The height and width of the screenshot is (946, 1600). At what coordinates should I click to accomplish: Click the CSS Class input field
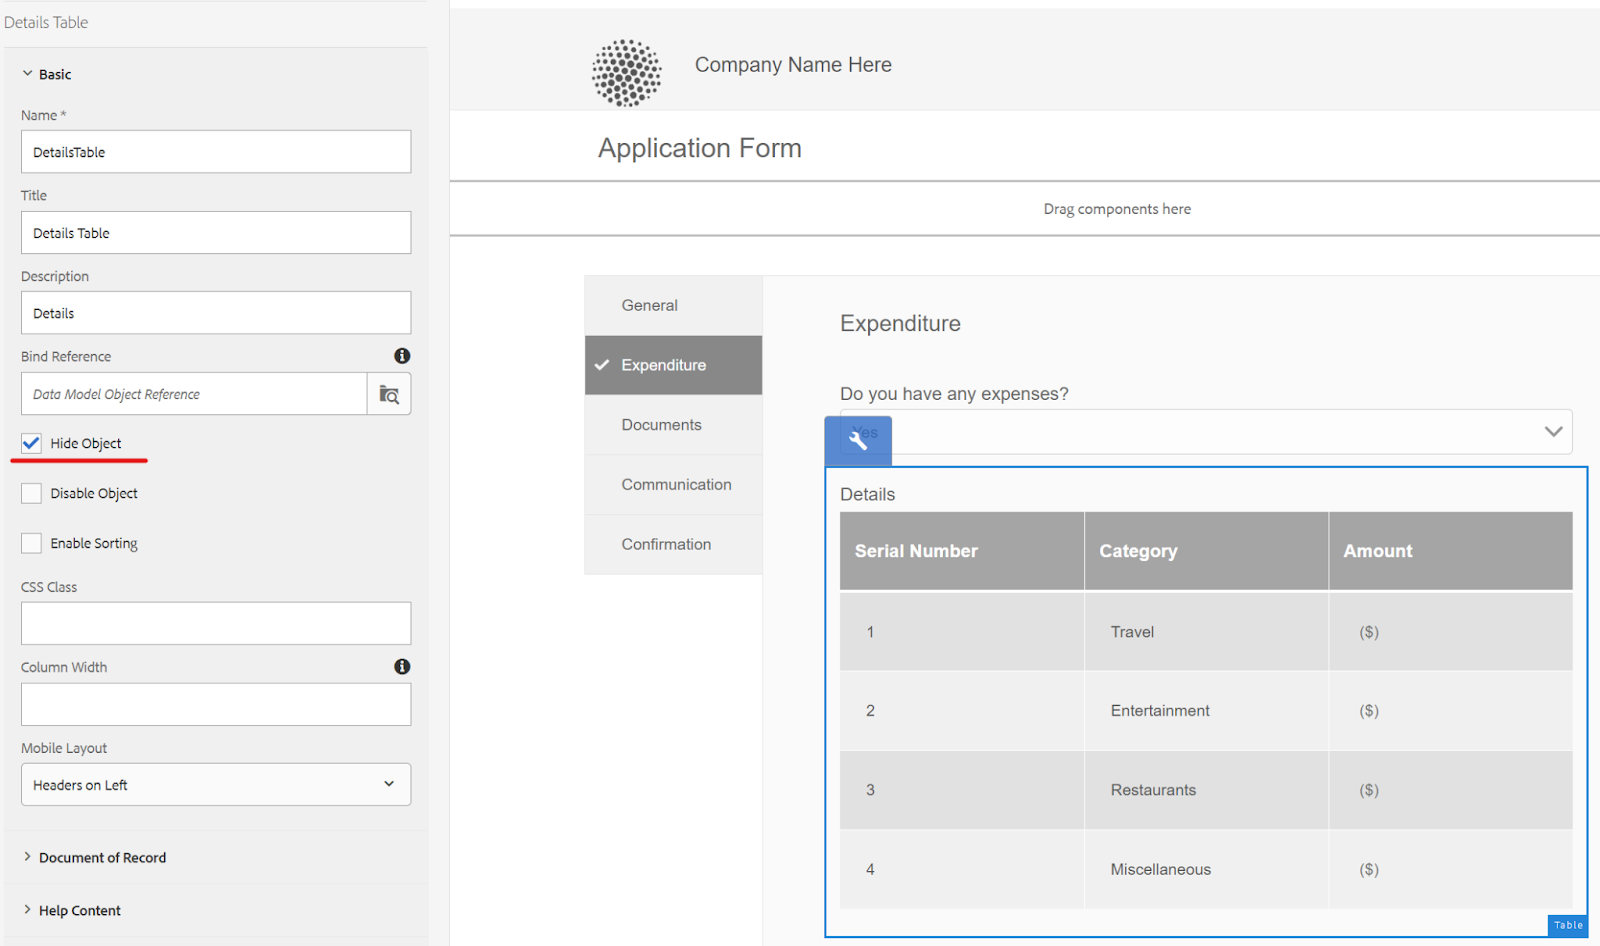pyautogui.click(x=216, y=623)
